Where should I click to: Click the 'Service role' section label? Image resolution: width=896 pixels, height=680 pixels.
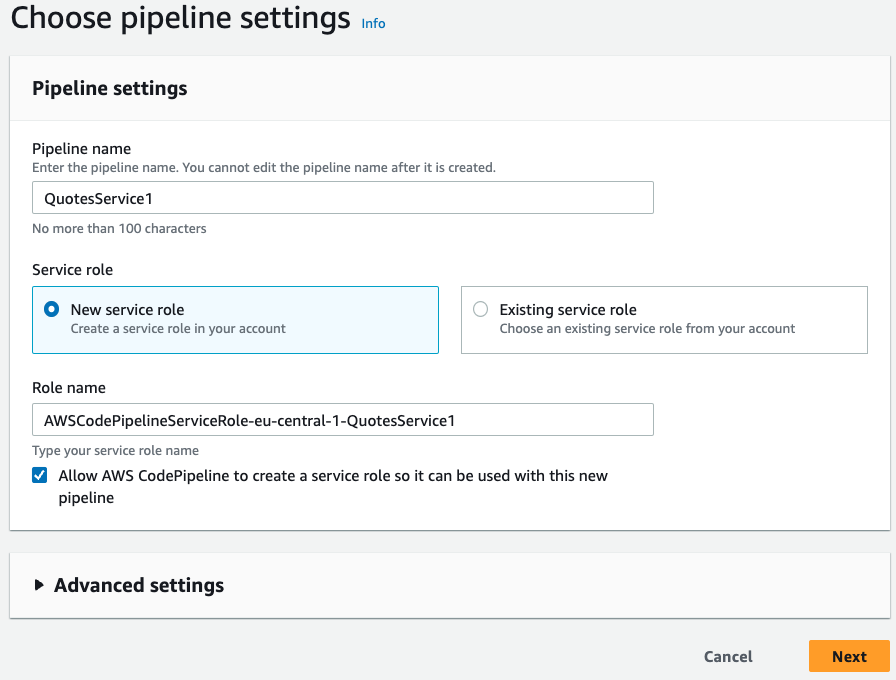(73, 270)
